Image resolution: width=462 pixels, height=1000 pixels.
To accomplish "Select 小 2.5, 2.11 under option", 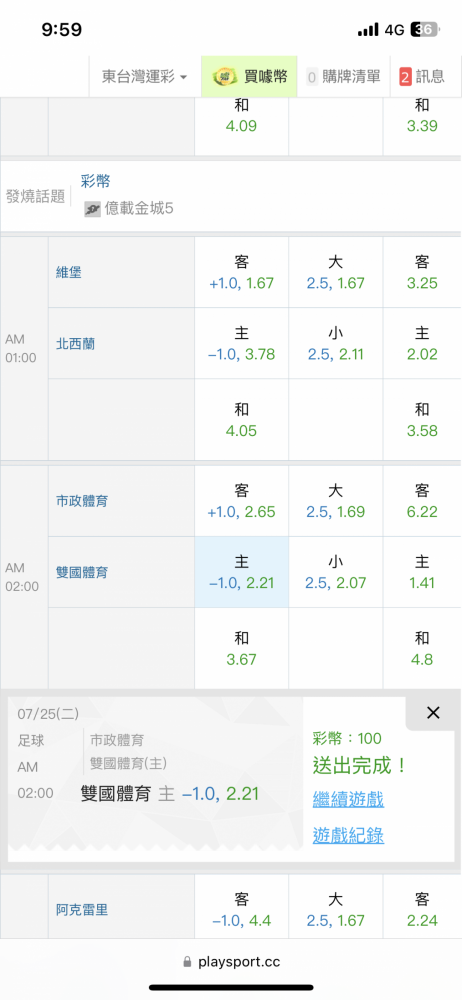I will pyautogui.click(x=336, y=344).
